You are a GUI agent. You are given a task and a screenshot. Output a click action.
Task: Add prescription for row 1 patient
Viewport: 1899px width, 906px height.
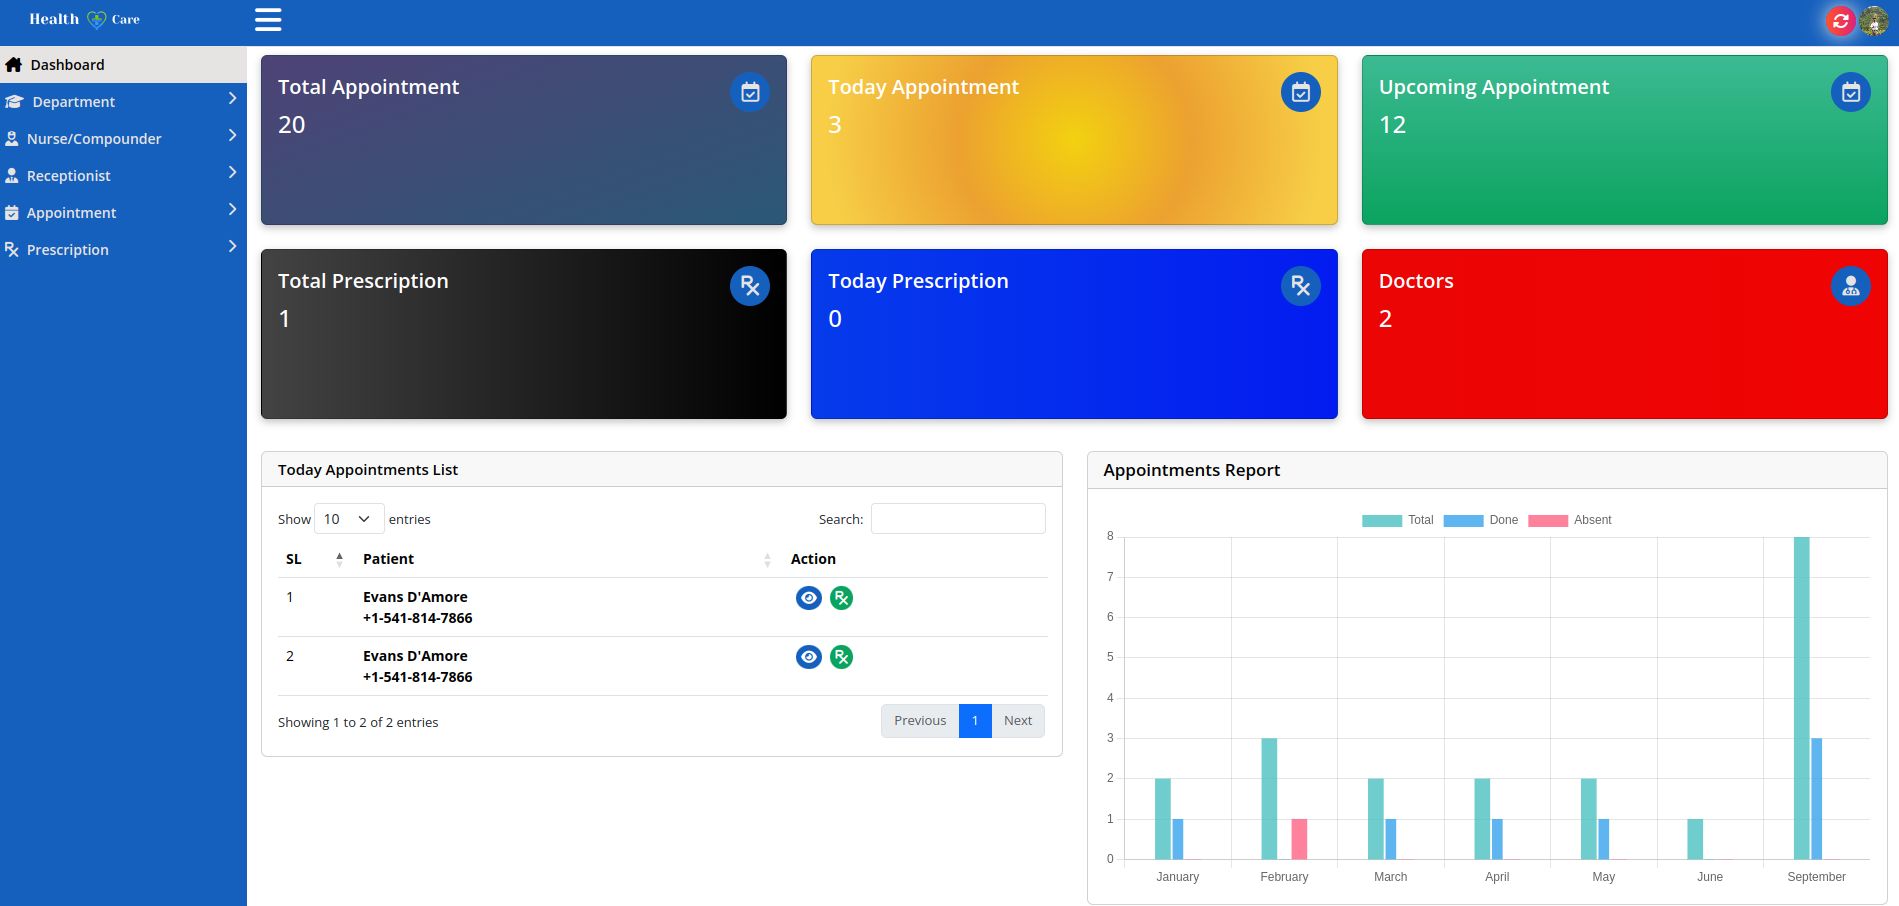[842, 598]
